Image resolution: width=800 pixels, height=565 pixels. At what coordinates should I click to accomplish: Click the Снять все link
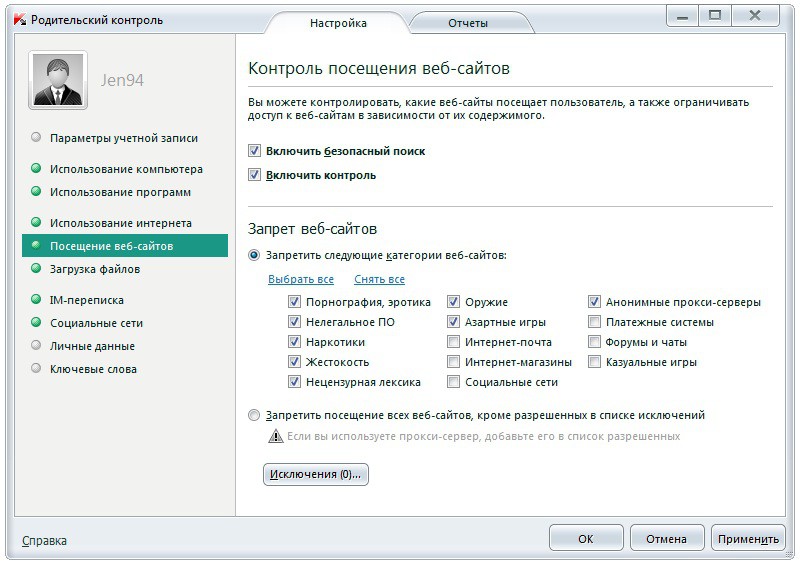(x=379, y=279)
